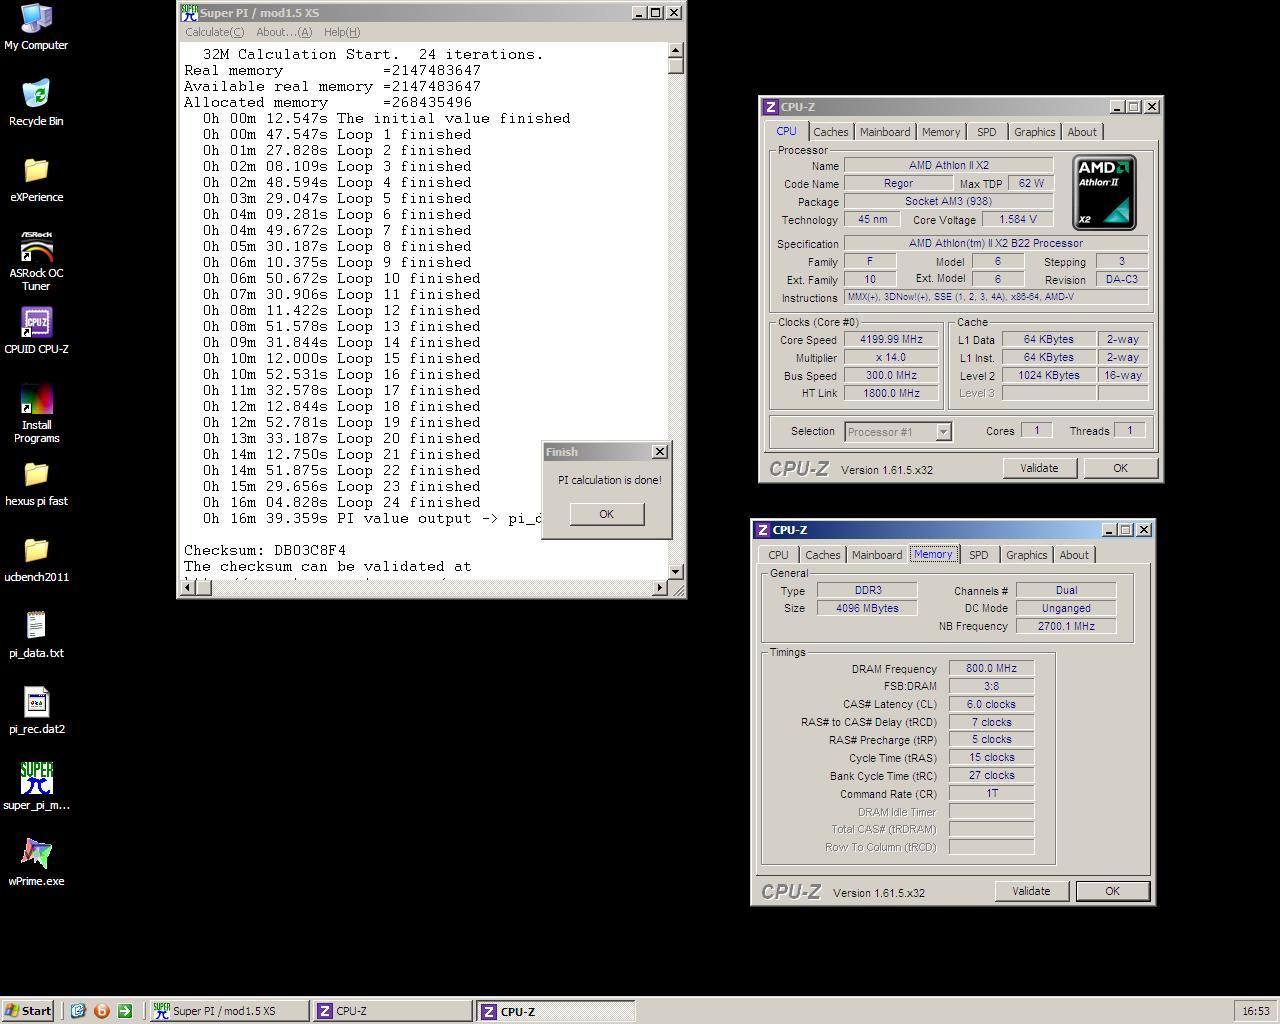1280x1024 pixels.
Task: Open the Calculate menu in Super PI
Action: pyautogui.click(x=215, y=32)
